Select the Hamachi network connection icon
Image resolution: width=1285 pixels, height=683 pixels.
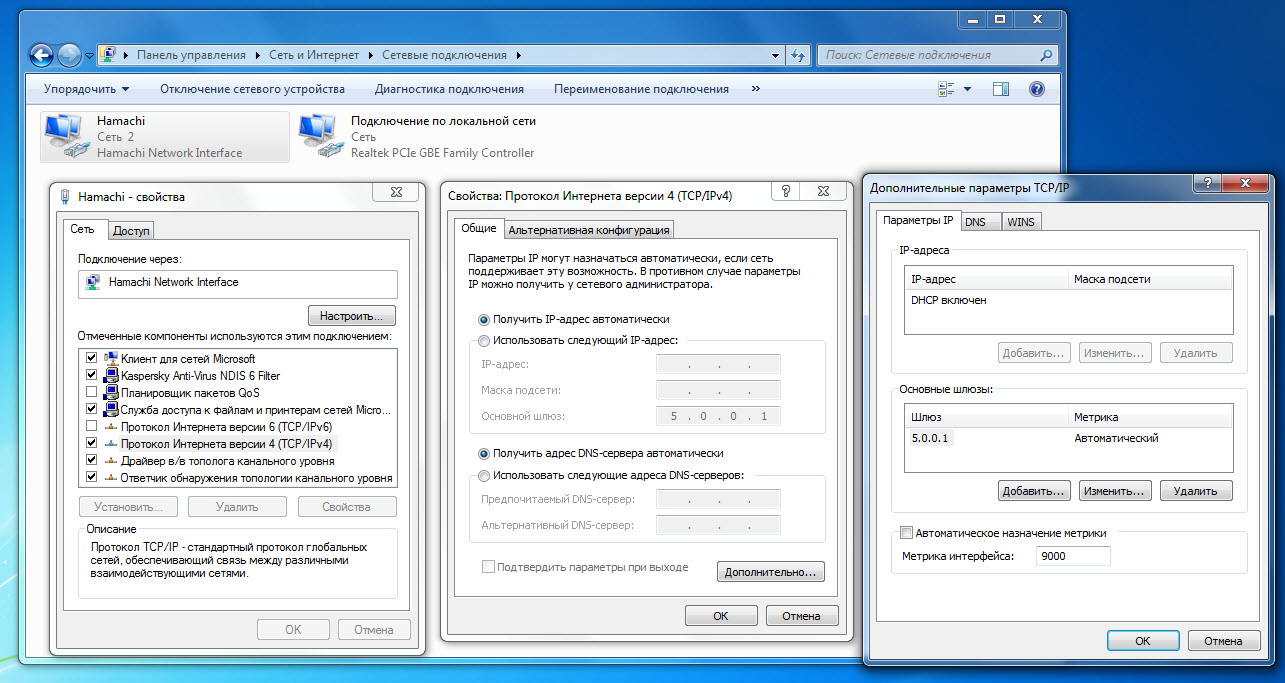pyautogui.click(x=64, y=137)
